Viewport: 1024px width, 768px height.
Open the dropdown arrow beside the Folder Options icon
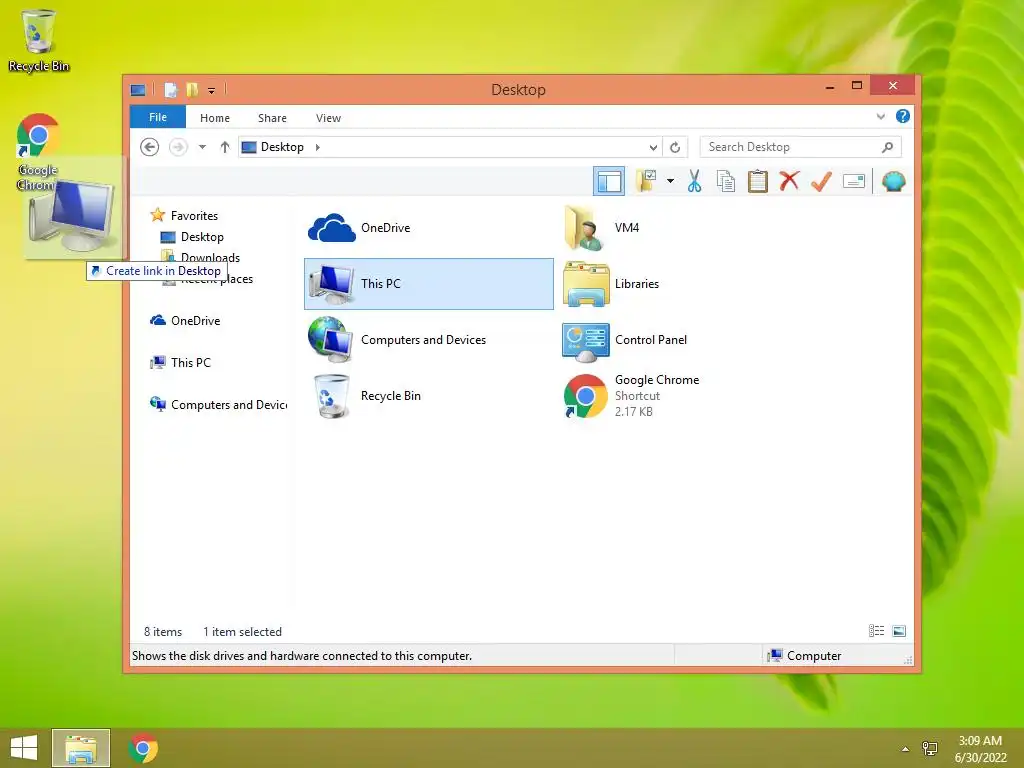click(670, 181)
